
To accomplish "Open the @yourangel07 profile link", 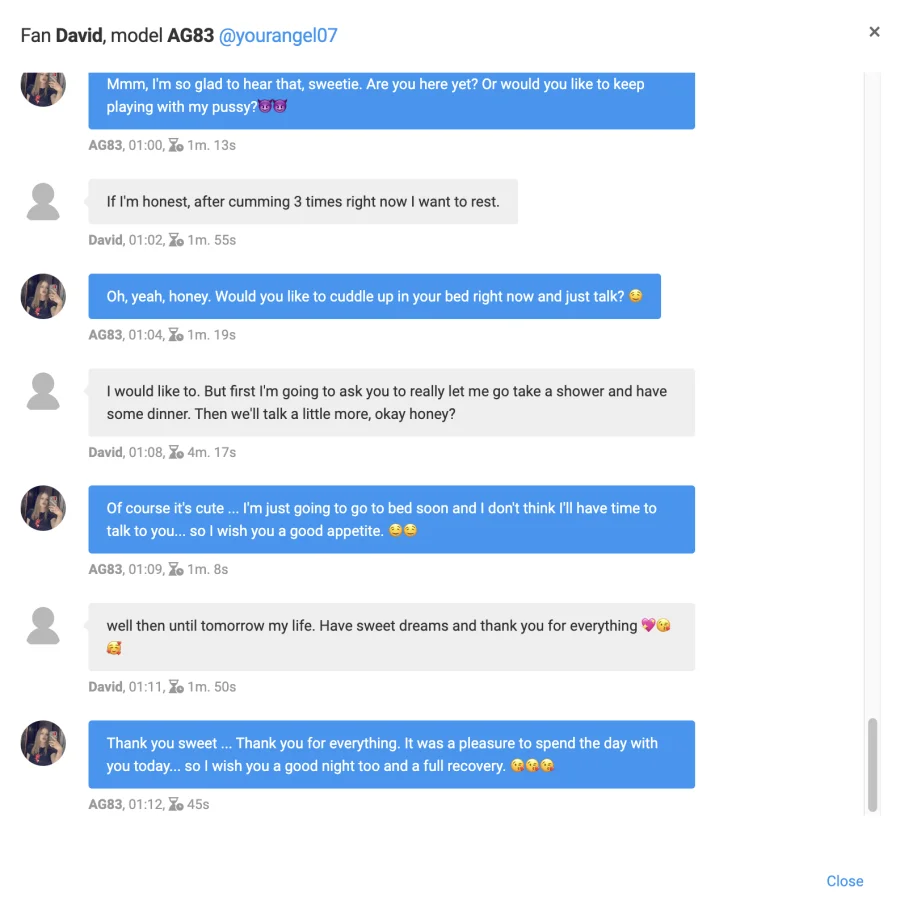I will pyautogui.click(x=278, y=35).
